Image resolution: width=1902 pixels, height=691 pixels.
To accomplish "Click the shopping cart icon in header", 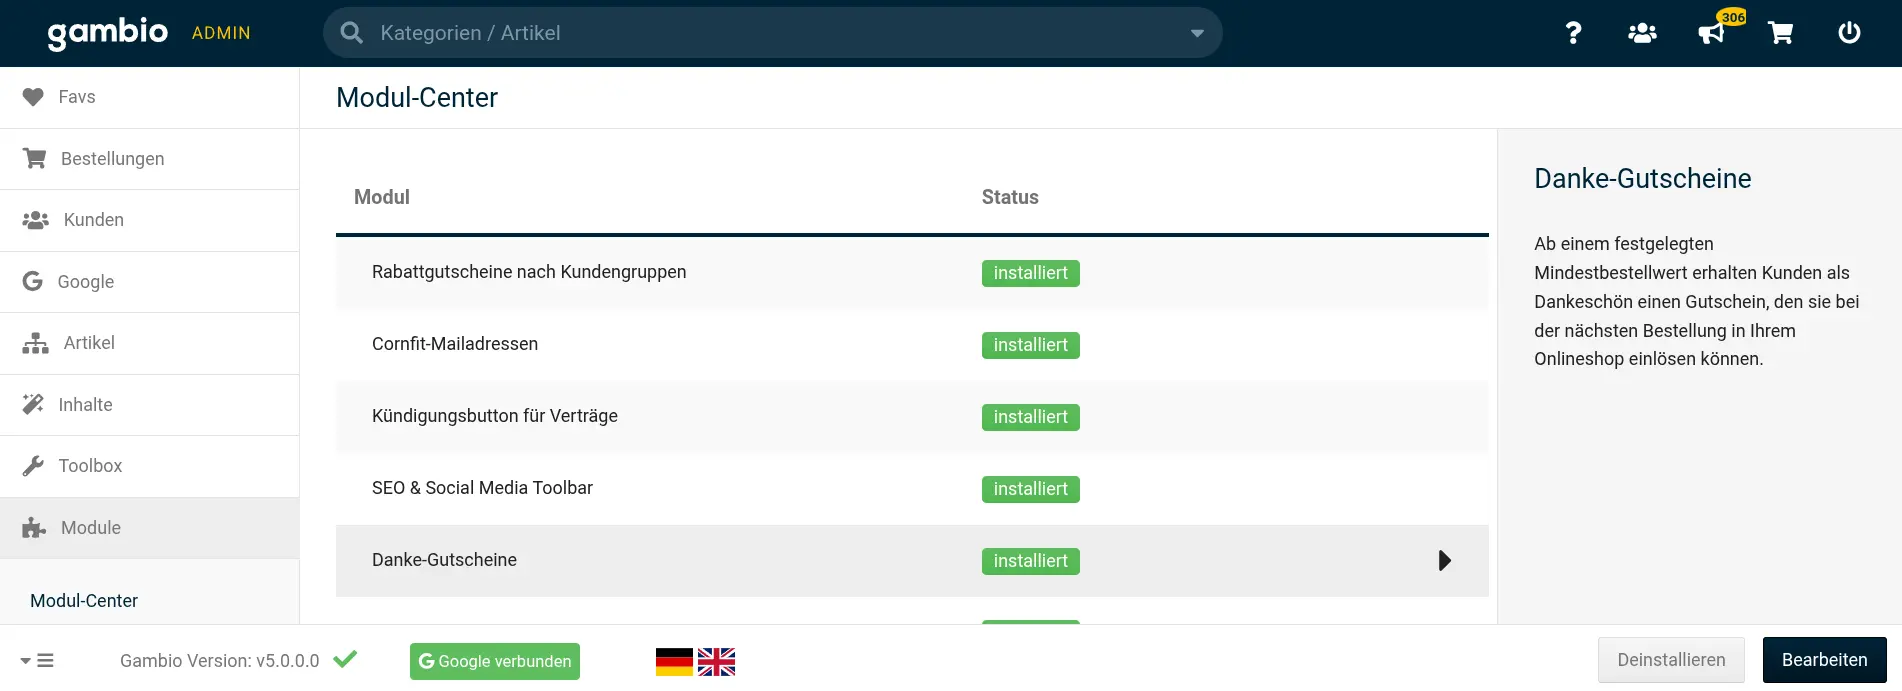I will 1781,33.
